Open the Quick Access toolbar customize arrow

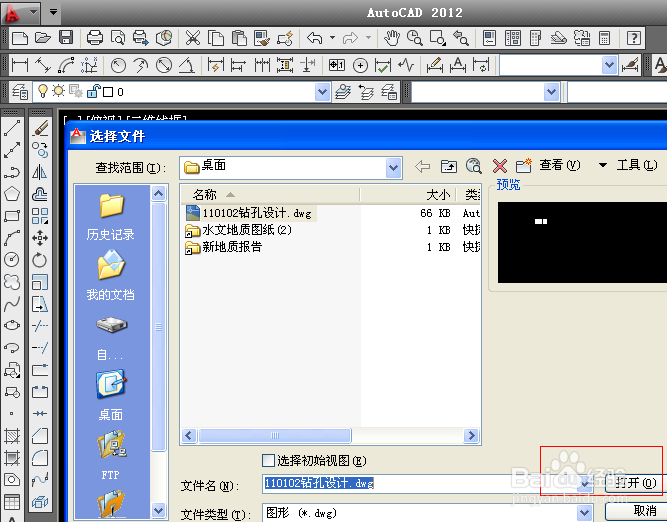tap(53, 12)
